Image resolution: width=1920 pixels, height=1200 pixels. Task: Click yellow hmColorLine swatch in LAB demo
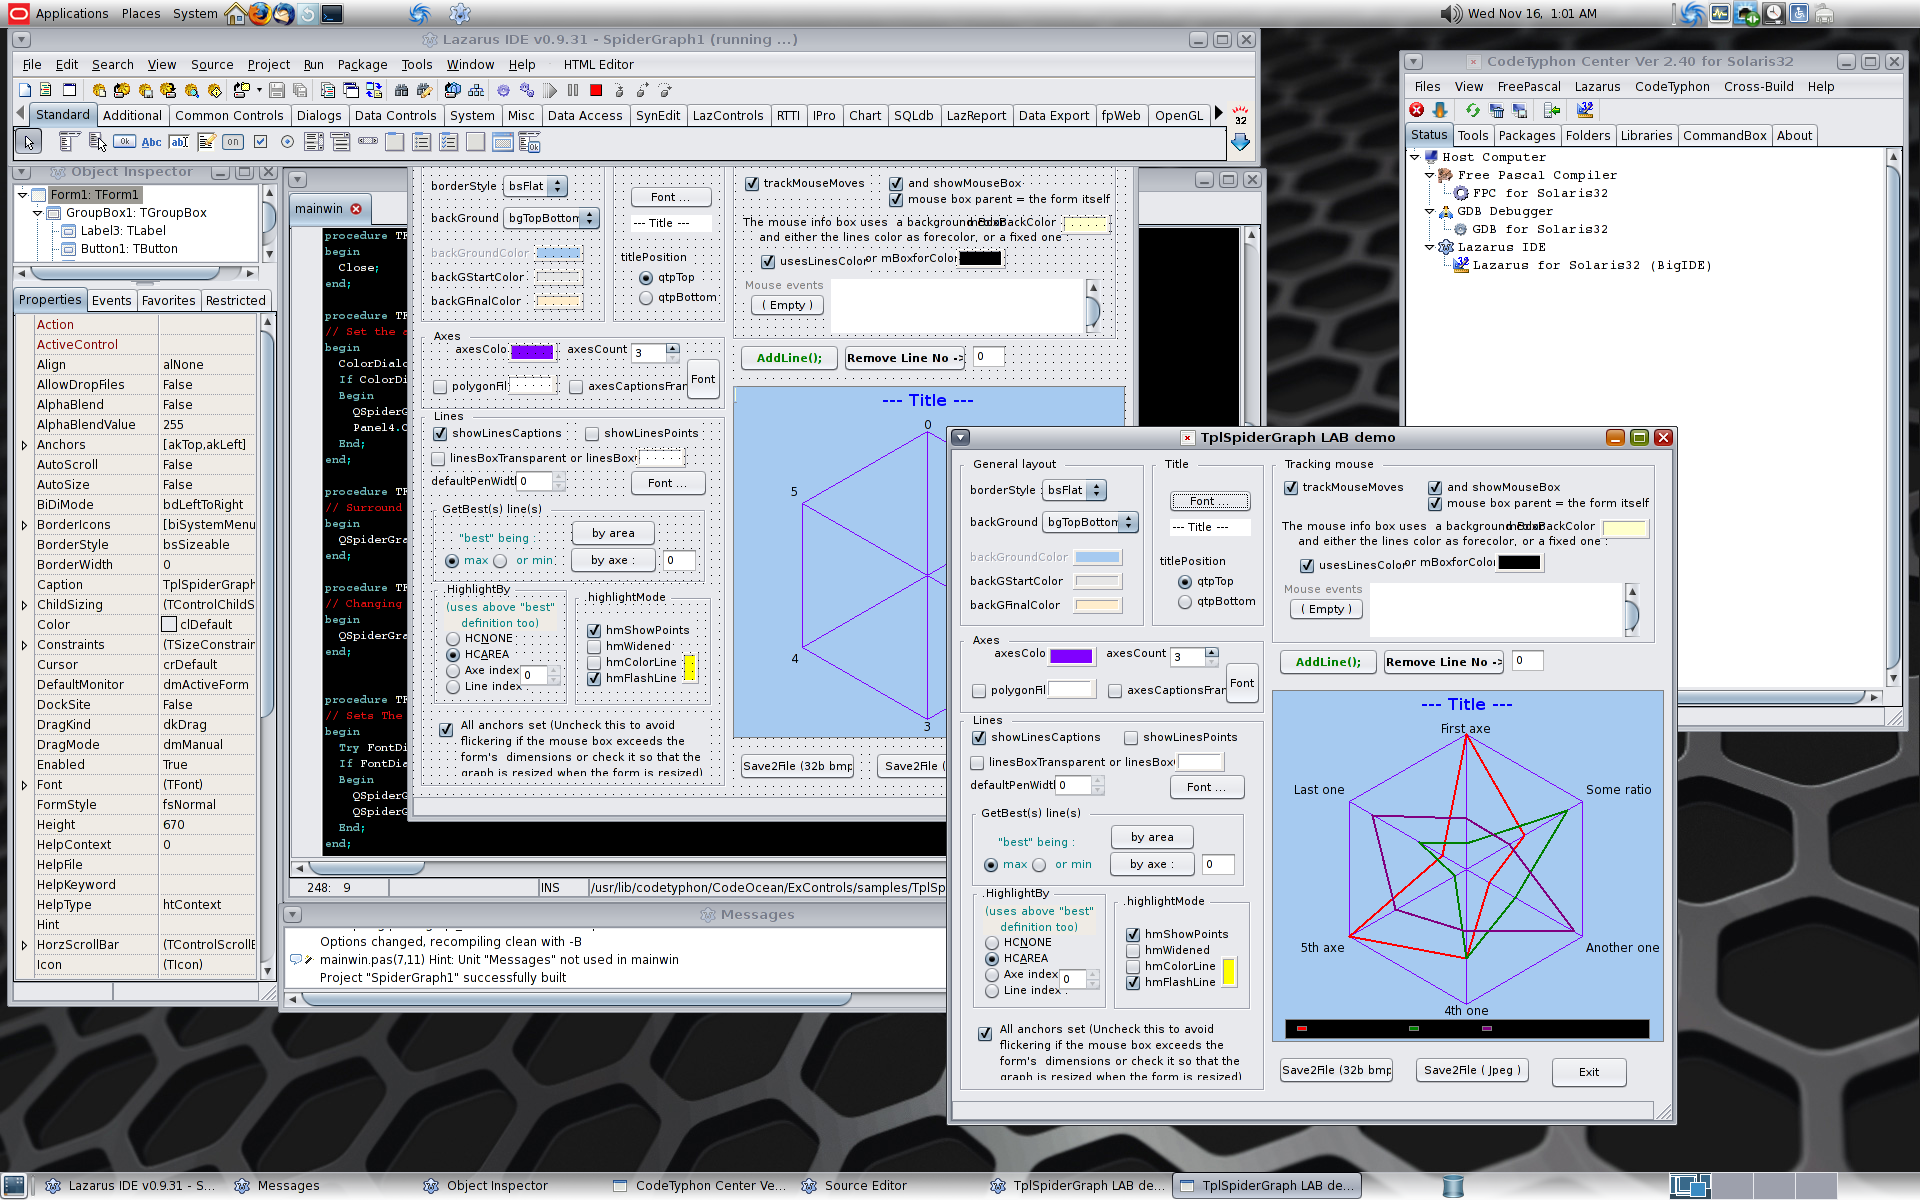click(1229, 972)
